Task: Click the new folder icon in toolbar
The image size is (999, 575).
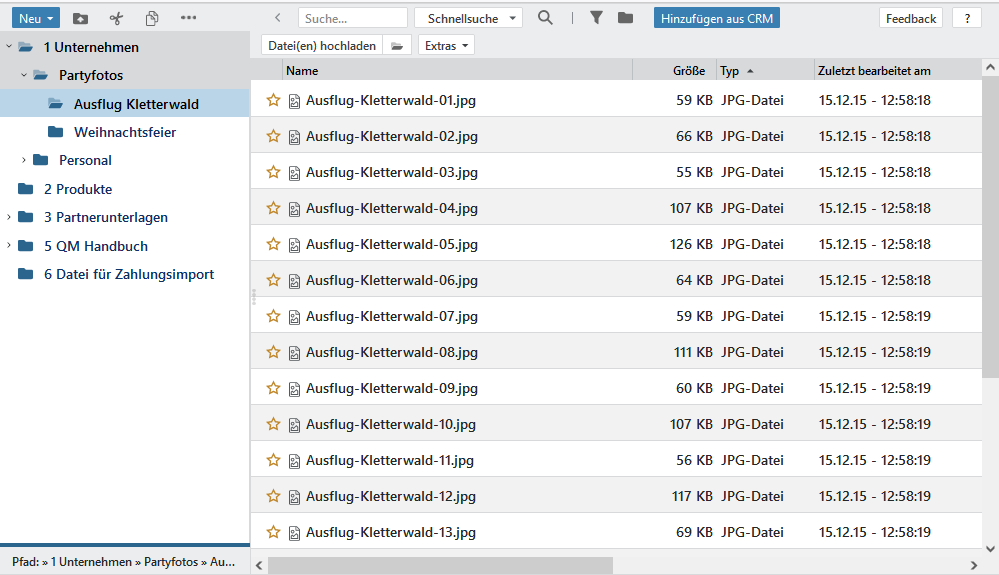Action: pyautogui.click(x=81, y=18)
